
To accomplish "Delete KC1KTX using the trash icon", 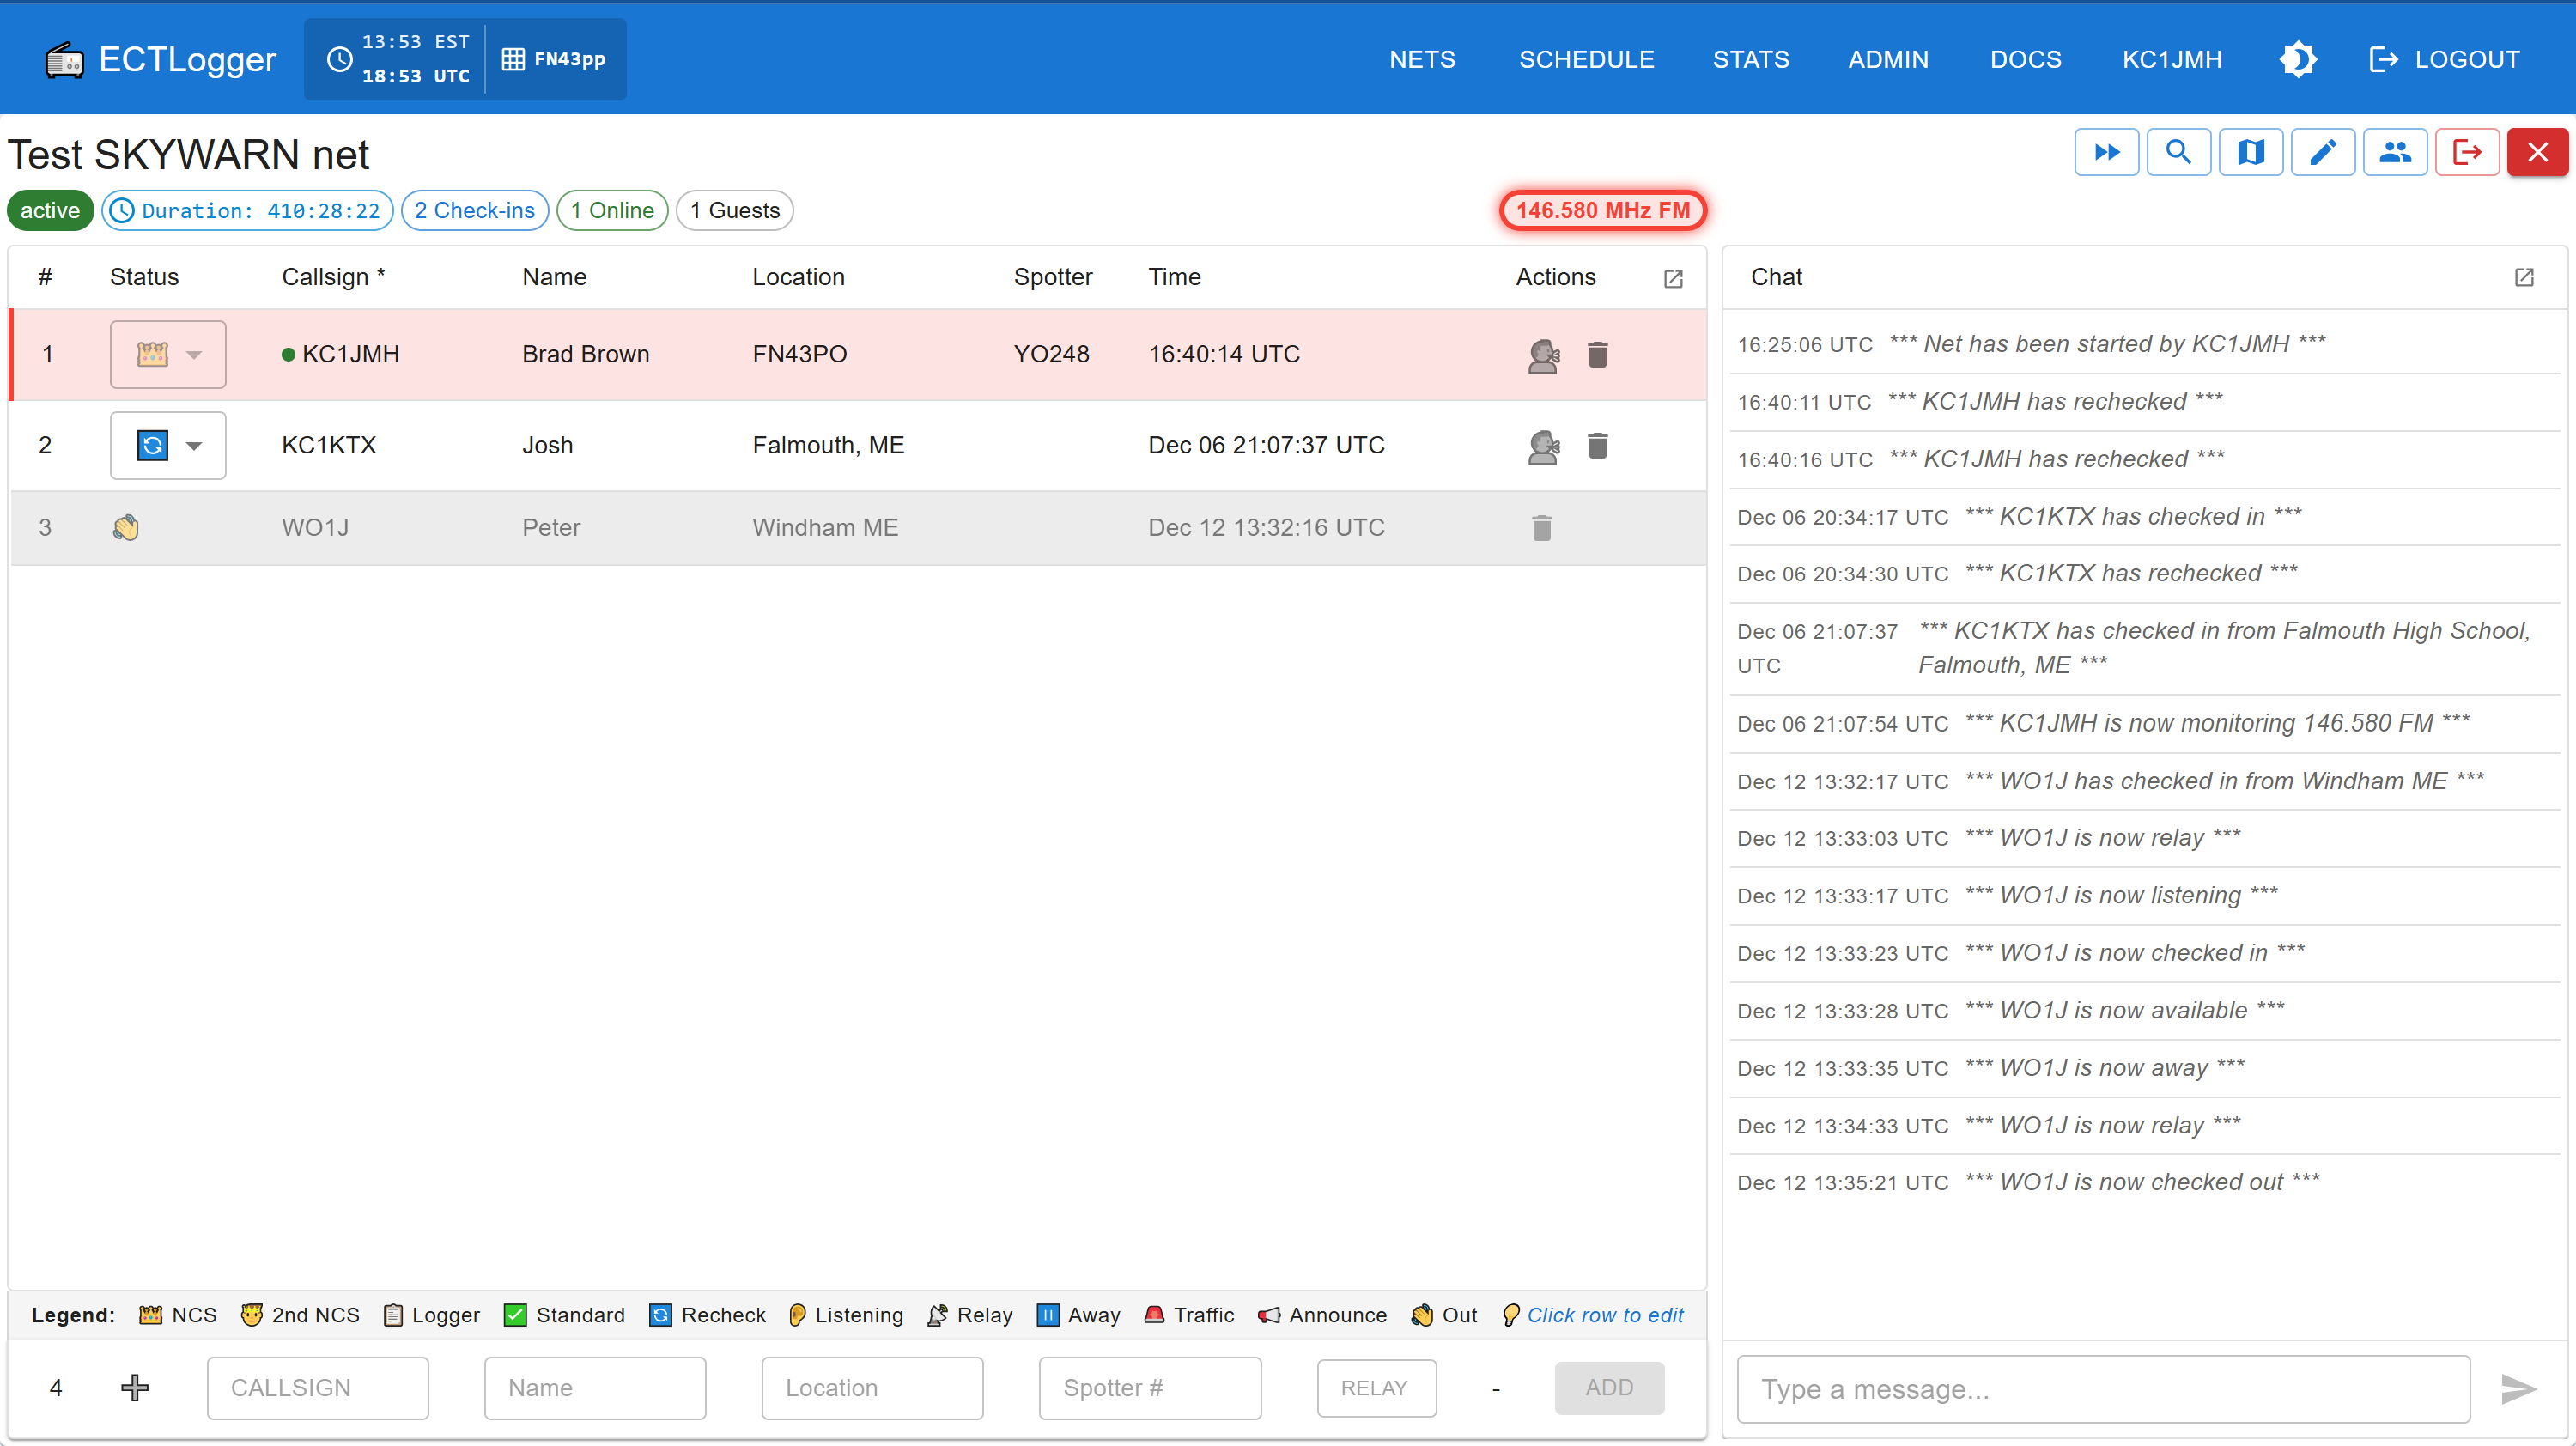I will tap(1597, 445).
